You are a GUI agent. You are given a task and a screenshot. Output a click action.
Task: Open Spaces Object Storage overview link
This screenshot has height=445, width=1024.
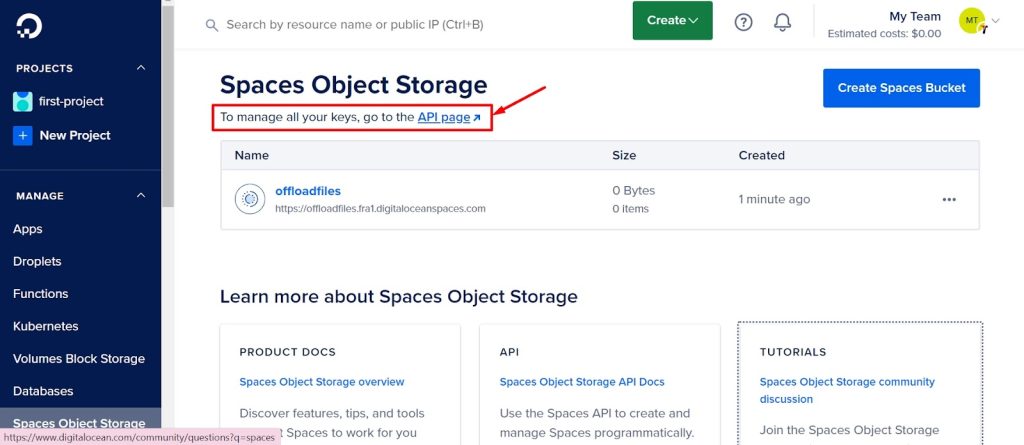tap(322, 382)
